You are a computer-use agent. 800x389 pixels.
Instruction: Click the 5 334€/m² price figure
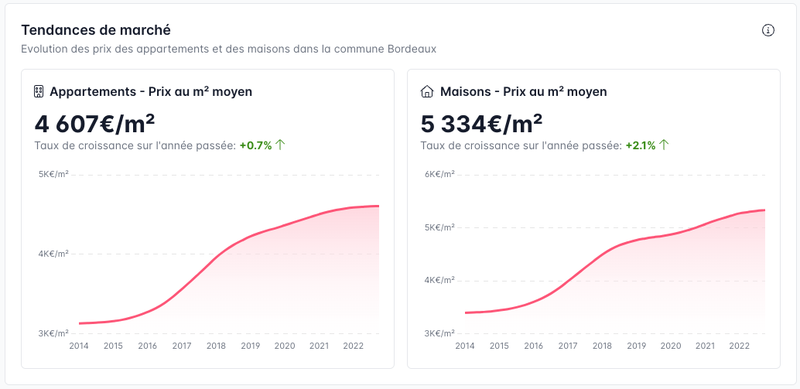(482, 124)
